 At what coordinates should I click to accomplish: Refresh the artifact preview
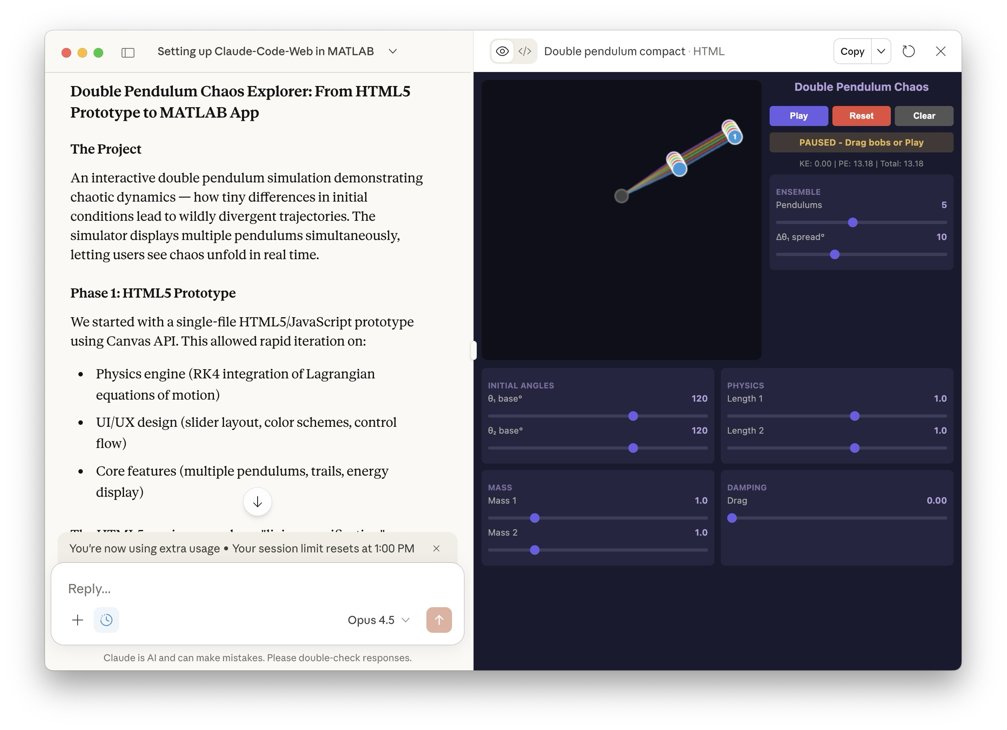point(908,51)
